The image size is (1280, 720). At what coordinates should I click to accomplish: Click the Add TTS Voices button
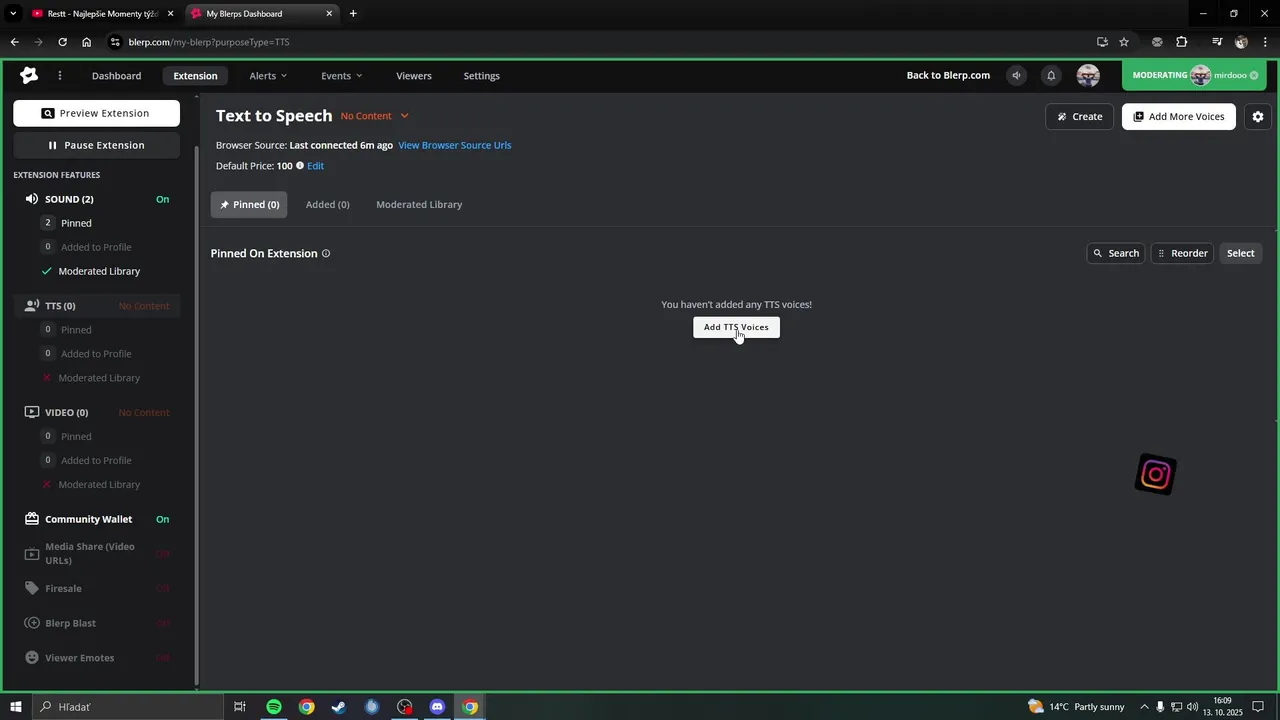click(x=736, y=327)
